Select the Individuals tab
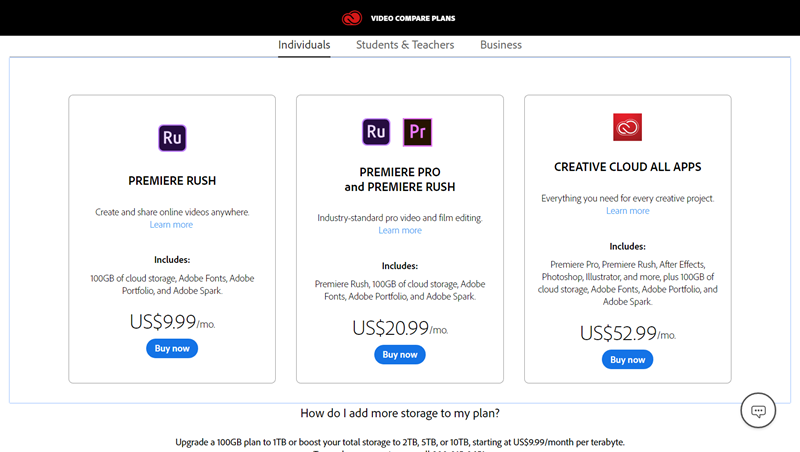The image size is (800, 452). (x=304, y=45)
